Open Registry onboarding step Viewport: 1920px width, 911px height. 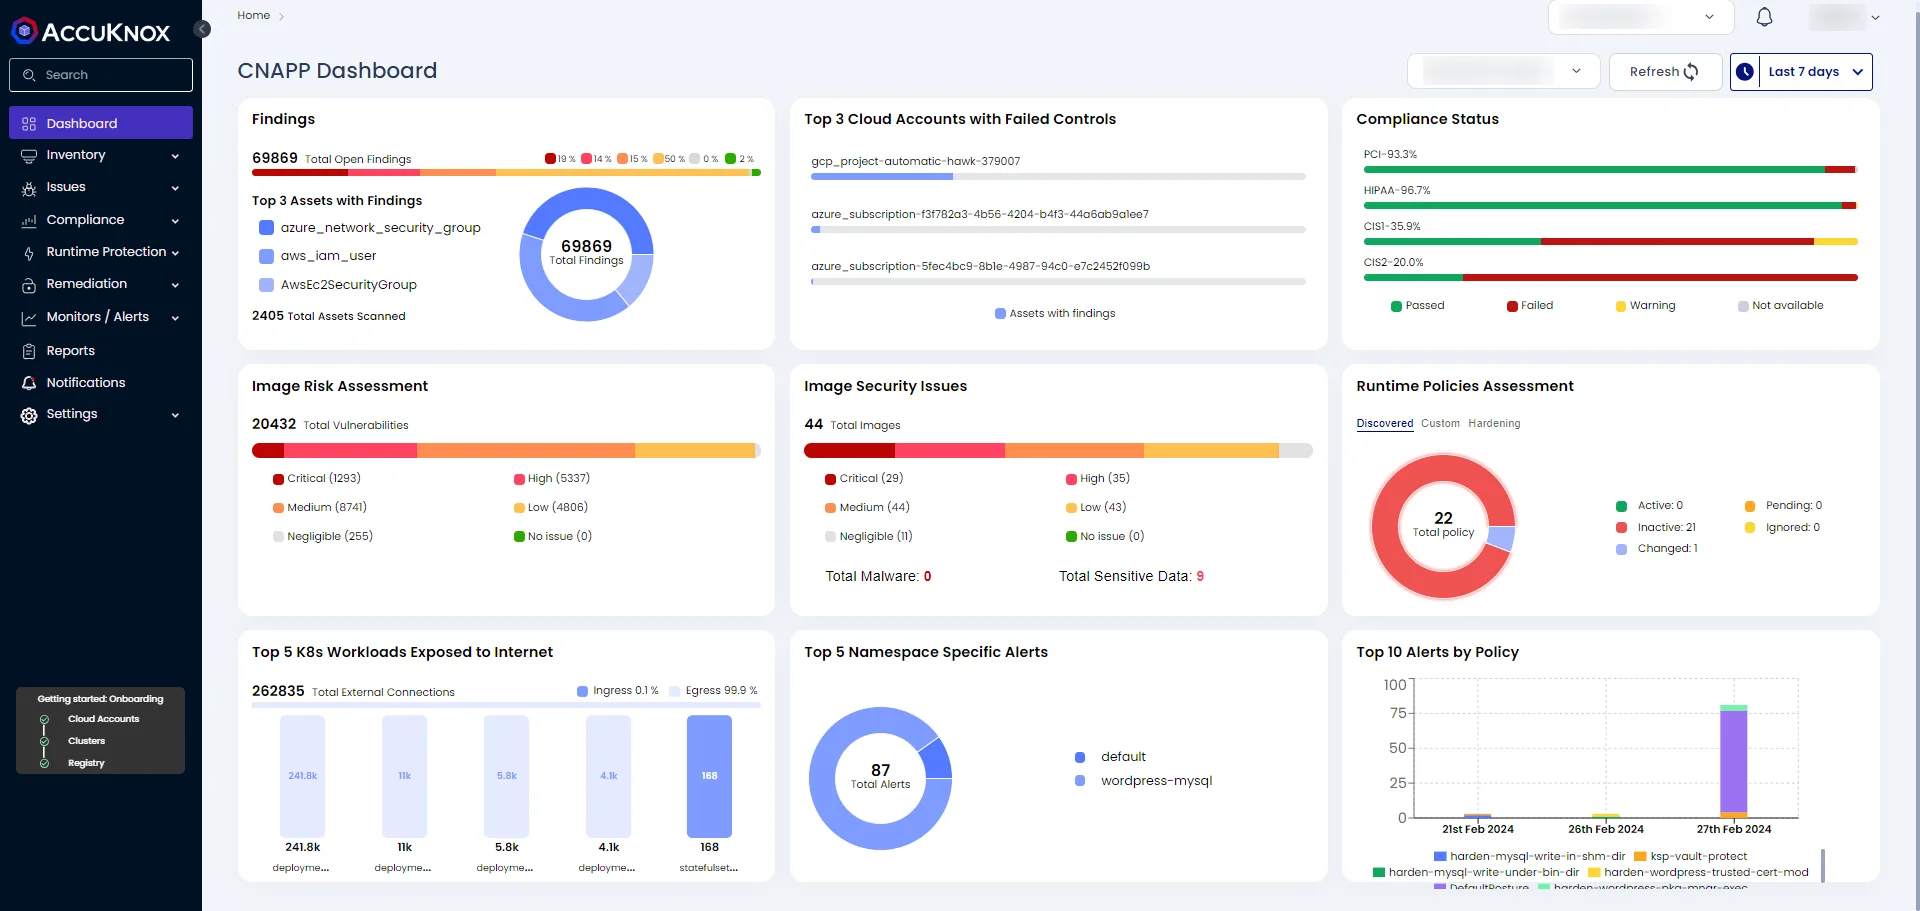[86, 763]
